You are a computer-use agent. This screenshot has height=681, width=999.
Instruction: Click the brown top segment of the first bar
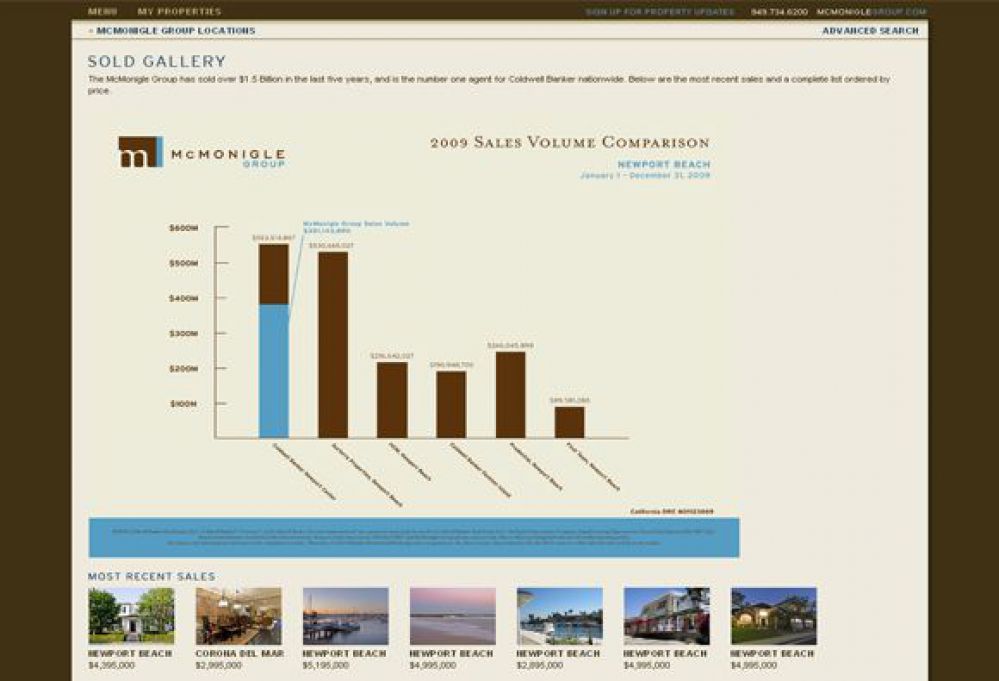coord(274,274)
